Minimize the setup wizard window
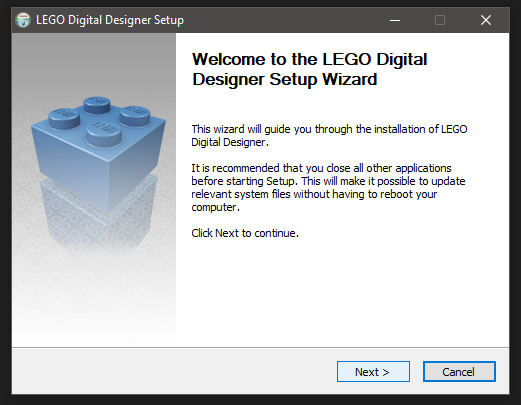The image size is (521, 405). (395, 20)
